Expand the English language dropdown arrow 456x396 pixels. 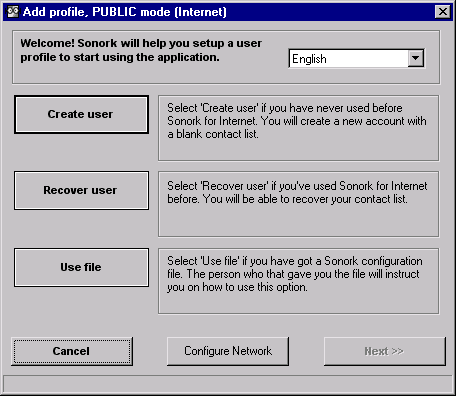tap(416, 59)
